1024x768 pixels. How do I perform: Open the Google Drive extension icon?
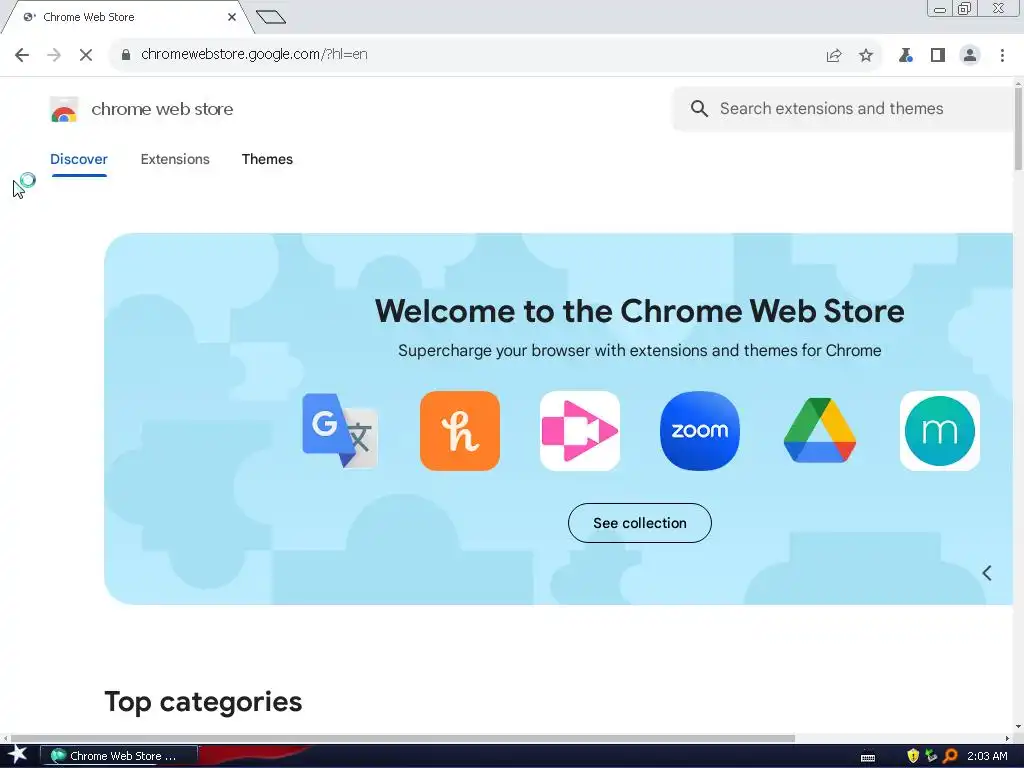click(820, 431)
